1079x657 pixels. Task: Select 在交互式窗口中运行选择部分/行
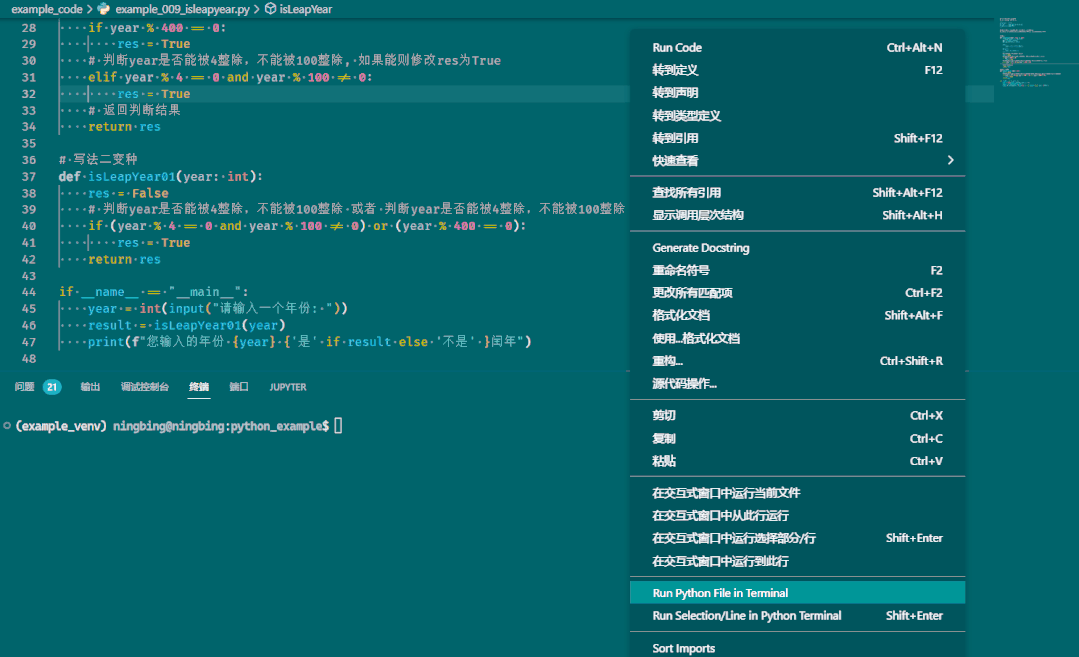pyautogui.click(x=797, y=538)
